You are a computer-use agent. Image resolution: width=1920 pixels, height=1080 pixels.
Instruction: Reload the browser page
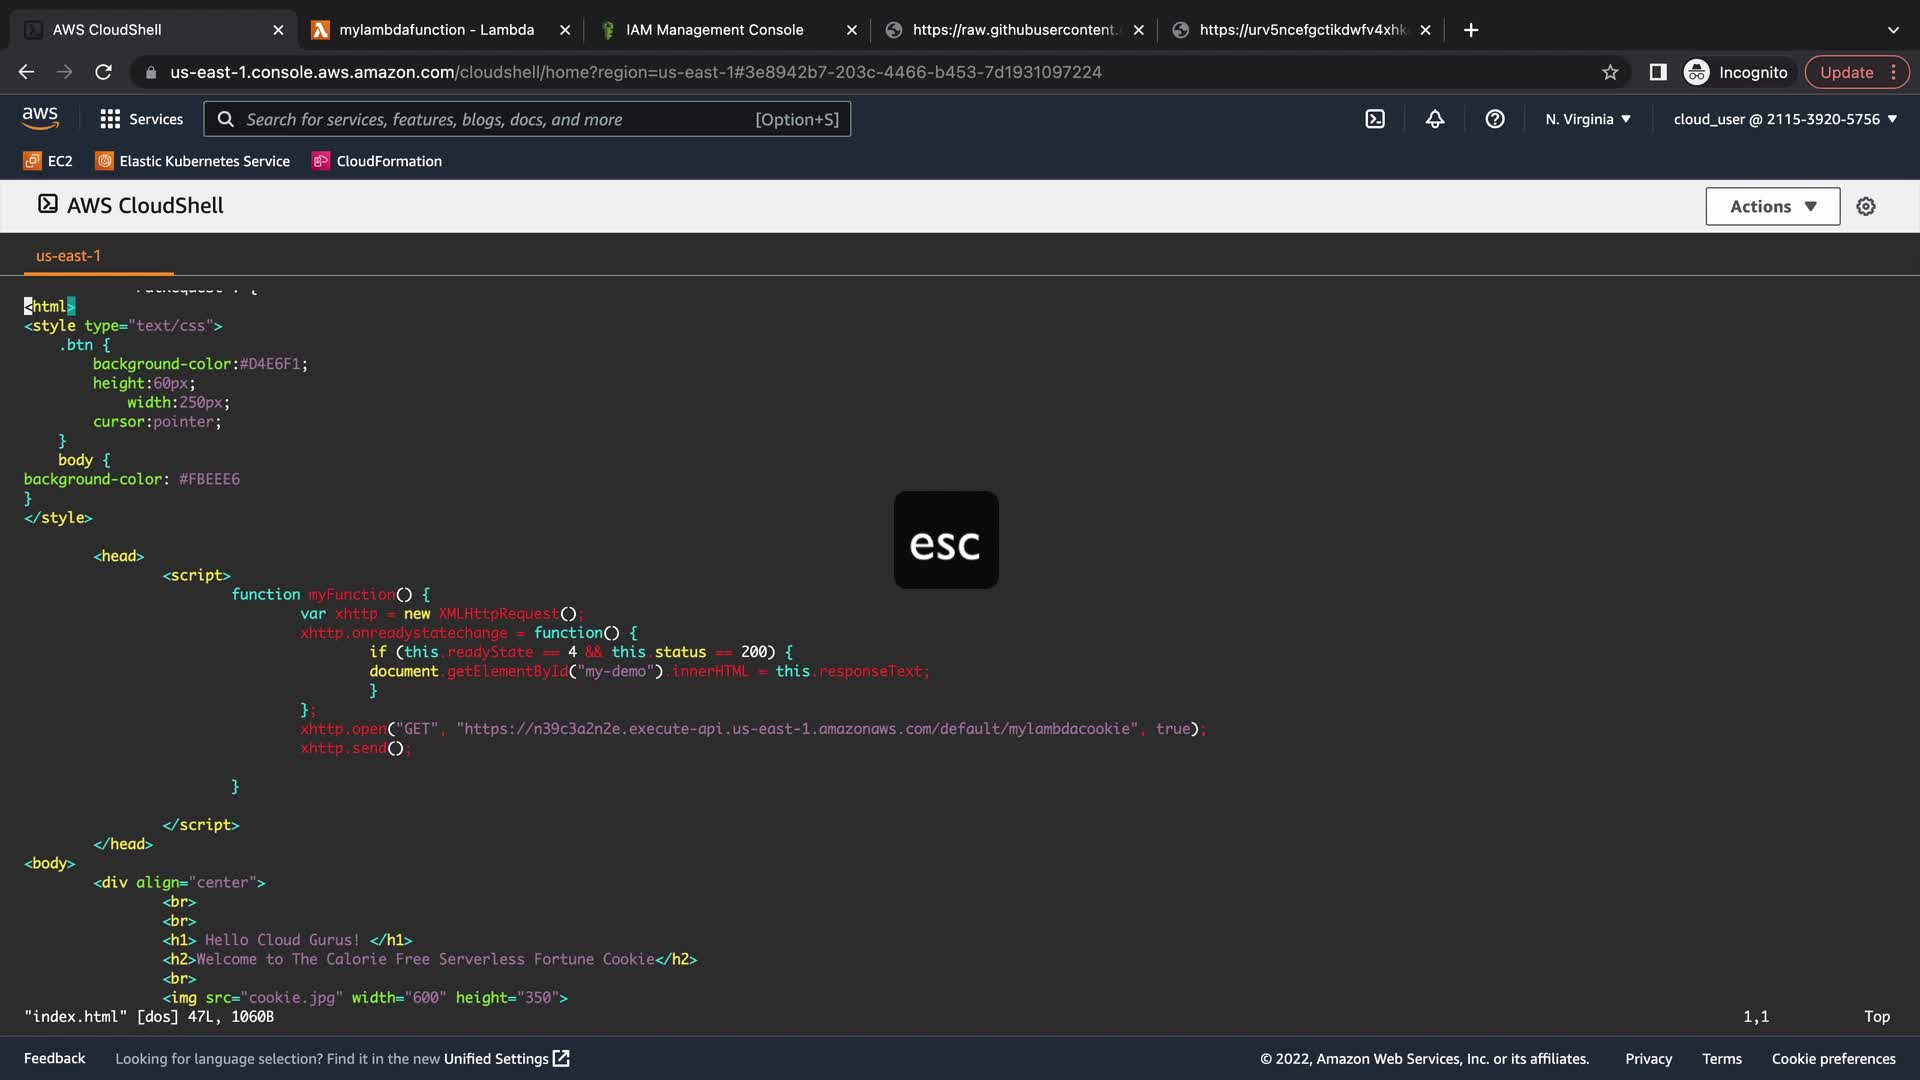pos(103,72)
